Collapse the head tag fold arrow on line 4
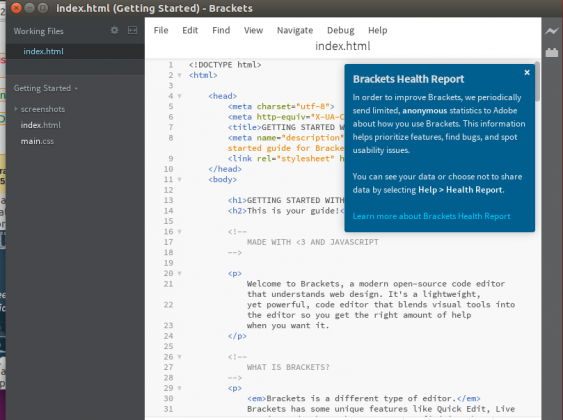The image size is (563, 420). click(180, 96)
